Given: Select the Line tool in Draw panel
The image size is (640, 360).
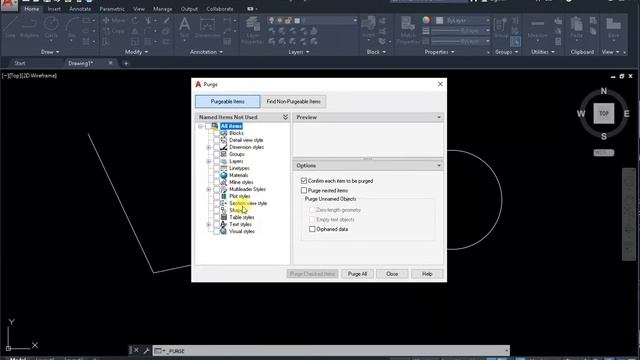Looking at the screenshot, I should click(10, 27).
